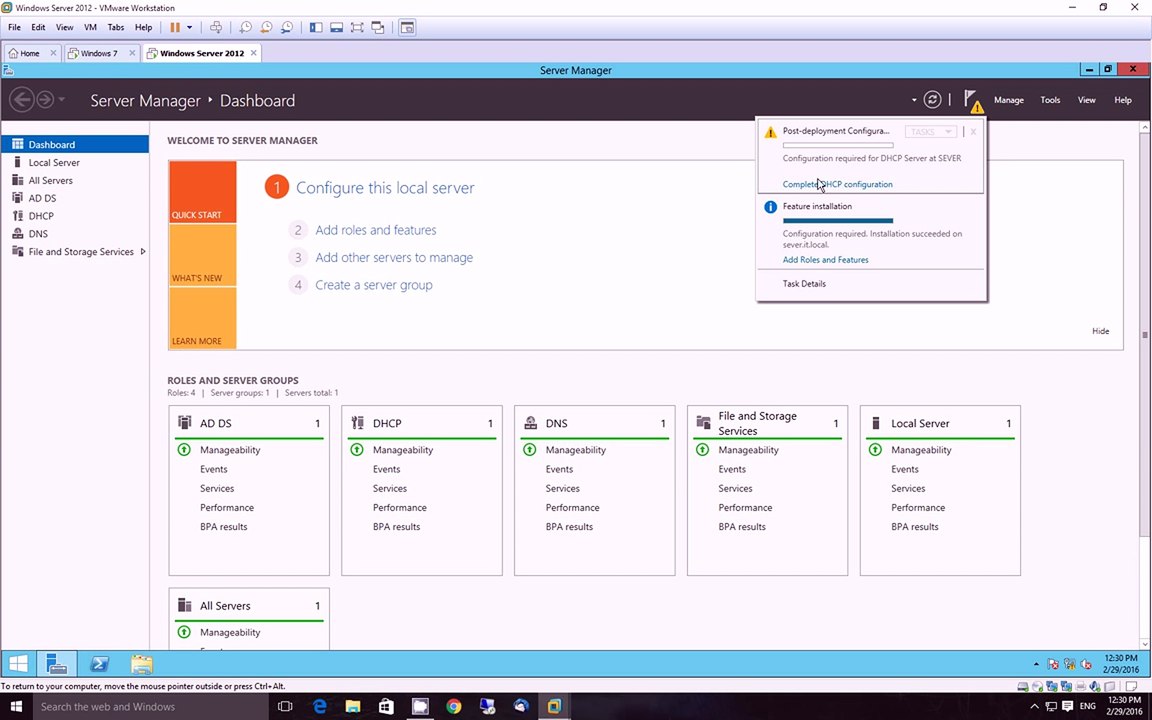Screen dimensions: 1152x720
Task: Open navigation history dropdown next to forward arrow
Action: [62, 99]
